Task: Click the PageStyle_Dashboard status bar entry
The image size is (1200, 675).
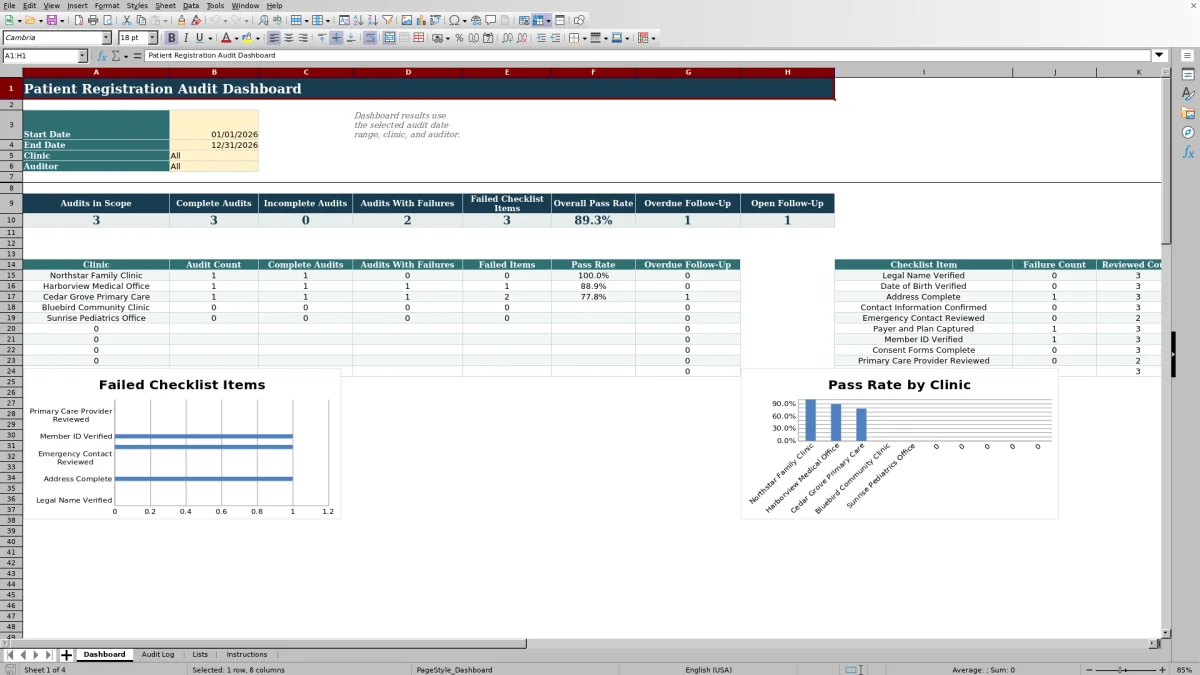Action: [454, 670]
